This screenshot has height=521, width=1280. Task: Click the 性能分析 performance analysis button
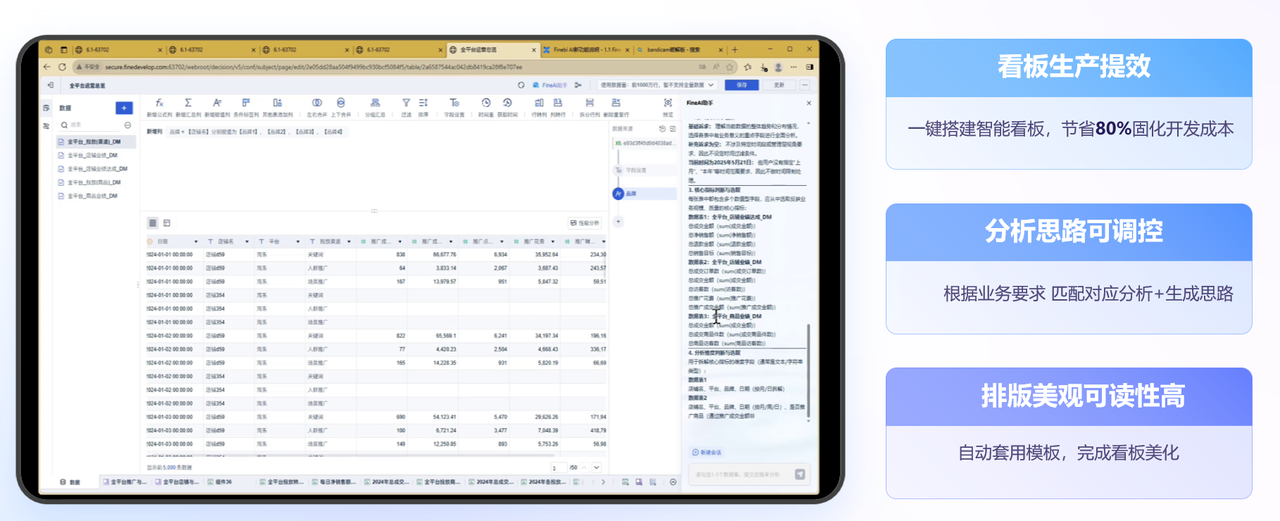pyautogui.click(x=585, y=222)
